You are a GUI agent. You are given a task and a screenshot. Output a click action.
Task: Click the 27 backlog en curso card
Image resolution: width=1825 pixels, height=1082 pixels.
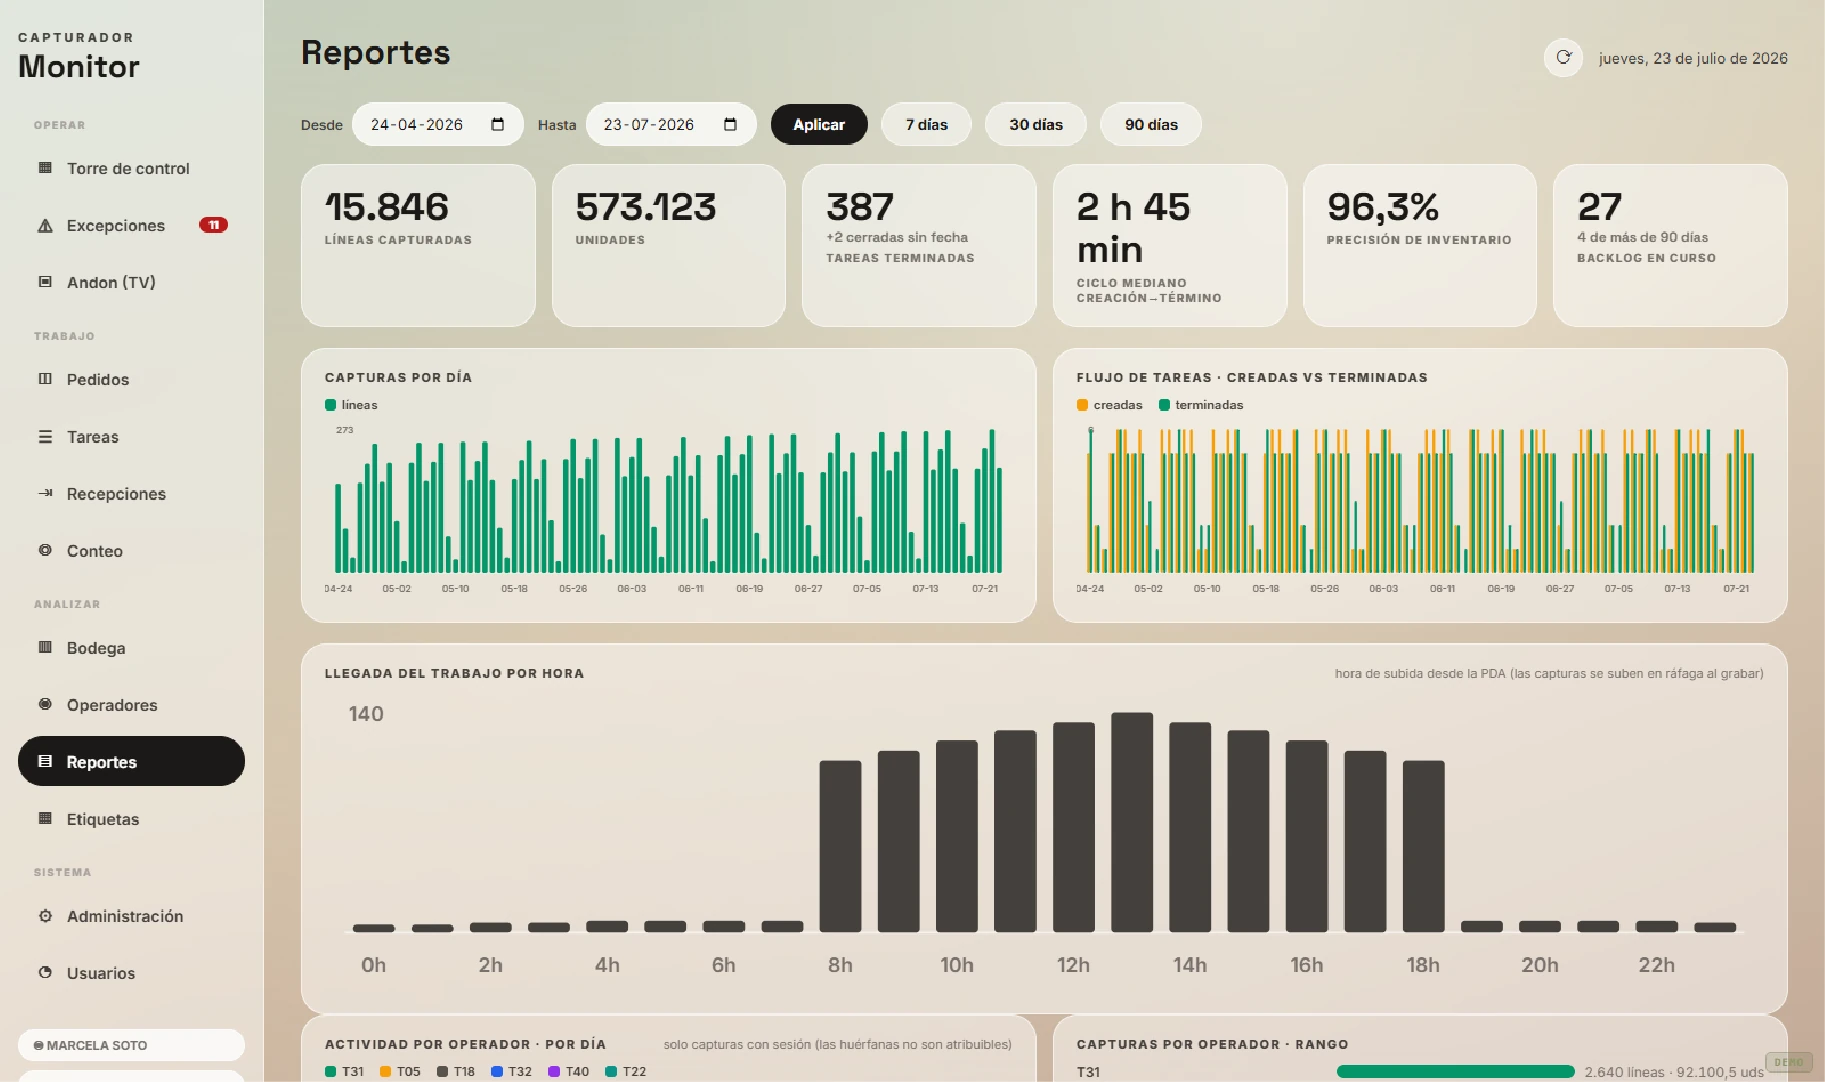coord(1670,245)
